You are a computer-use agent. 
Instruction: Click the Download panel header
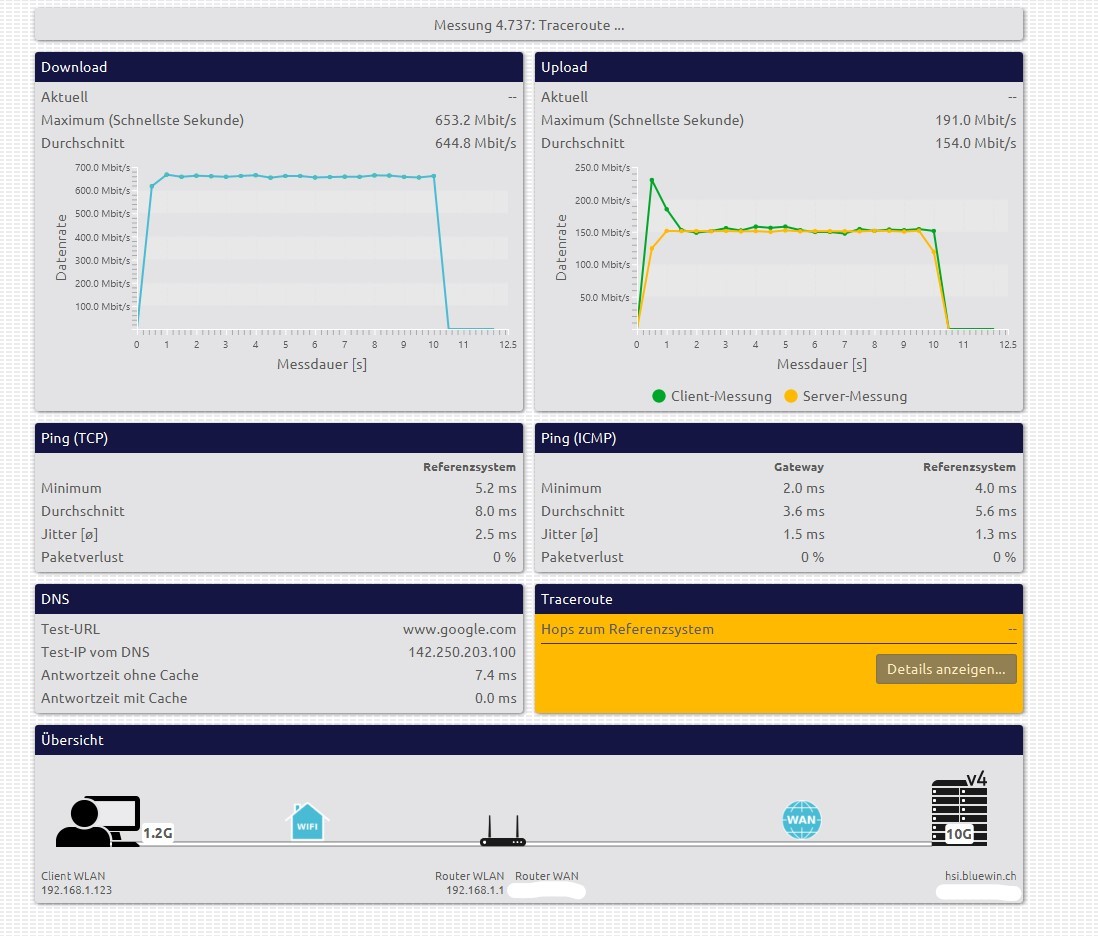pos(279,67)
